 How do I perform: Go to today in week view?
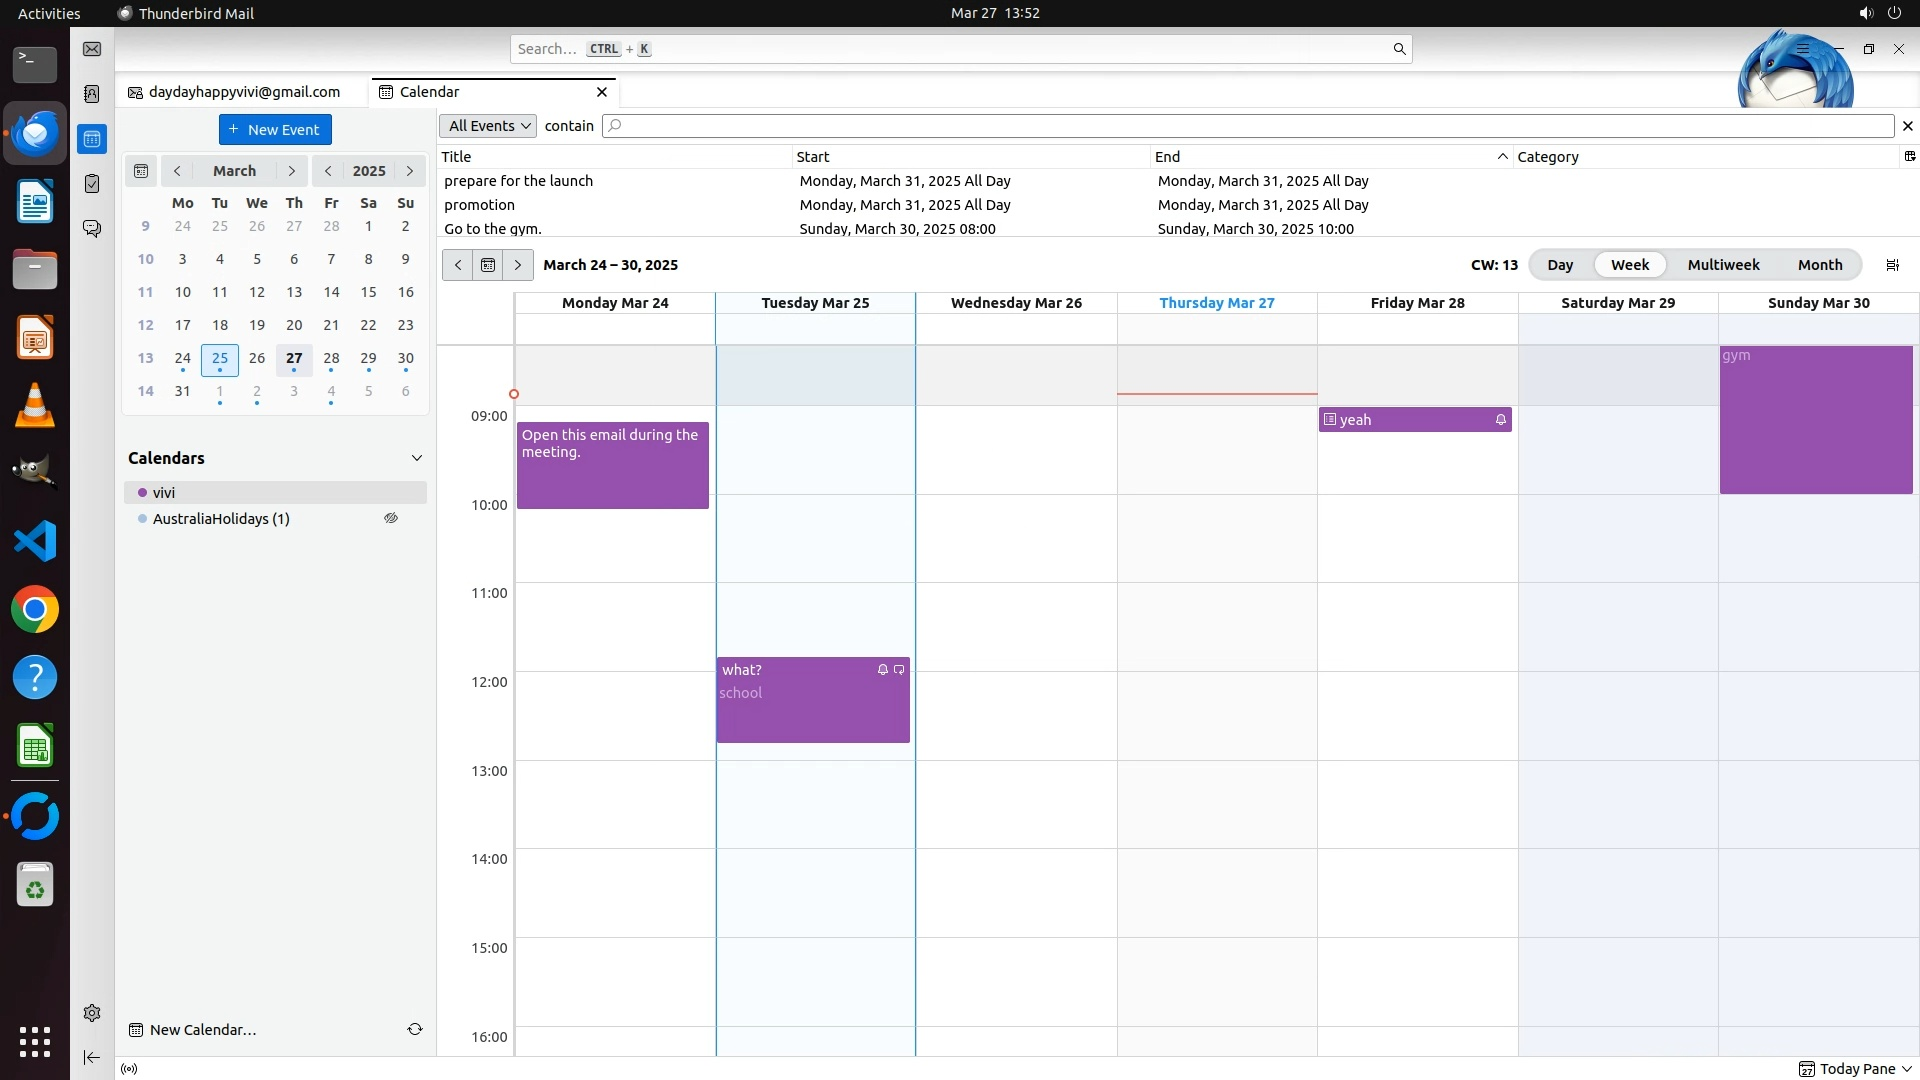488,265
